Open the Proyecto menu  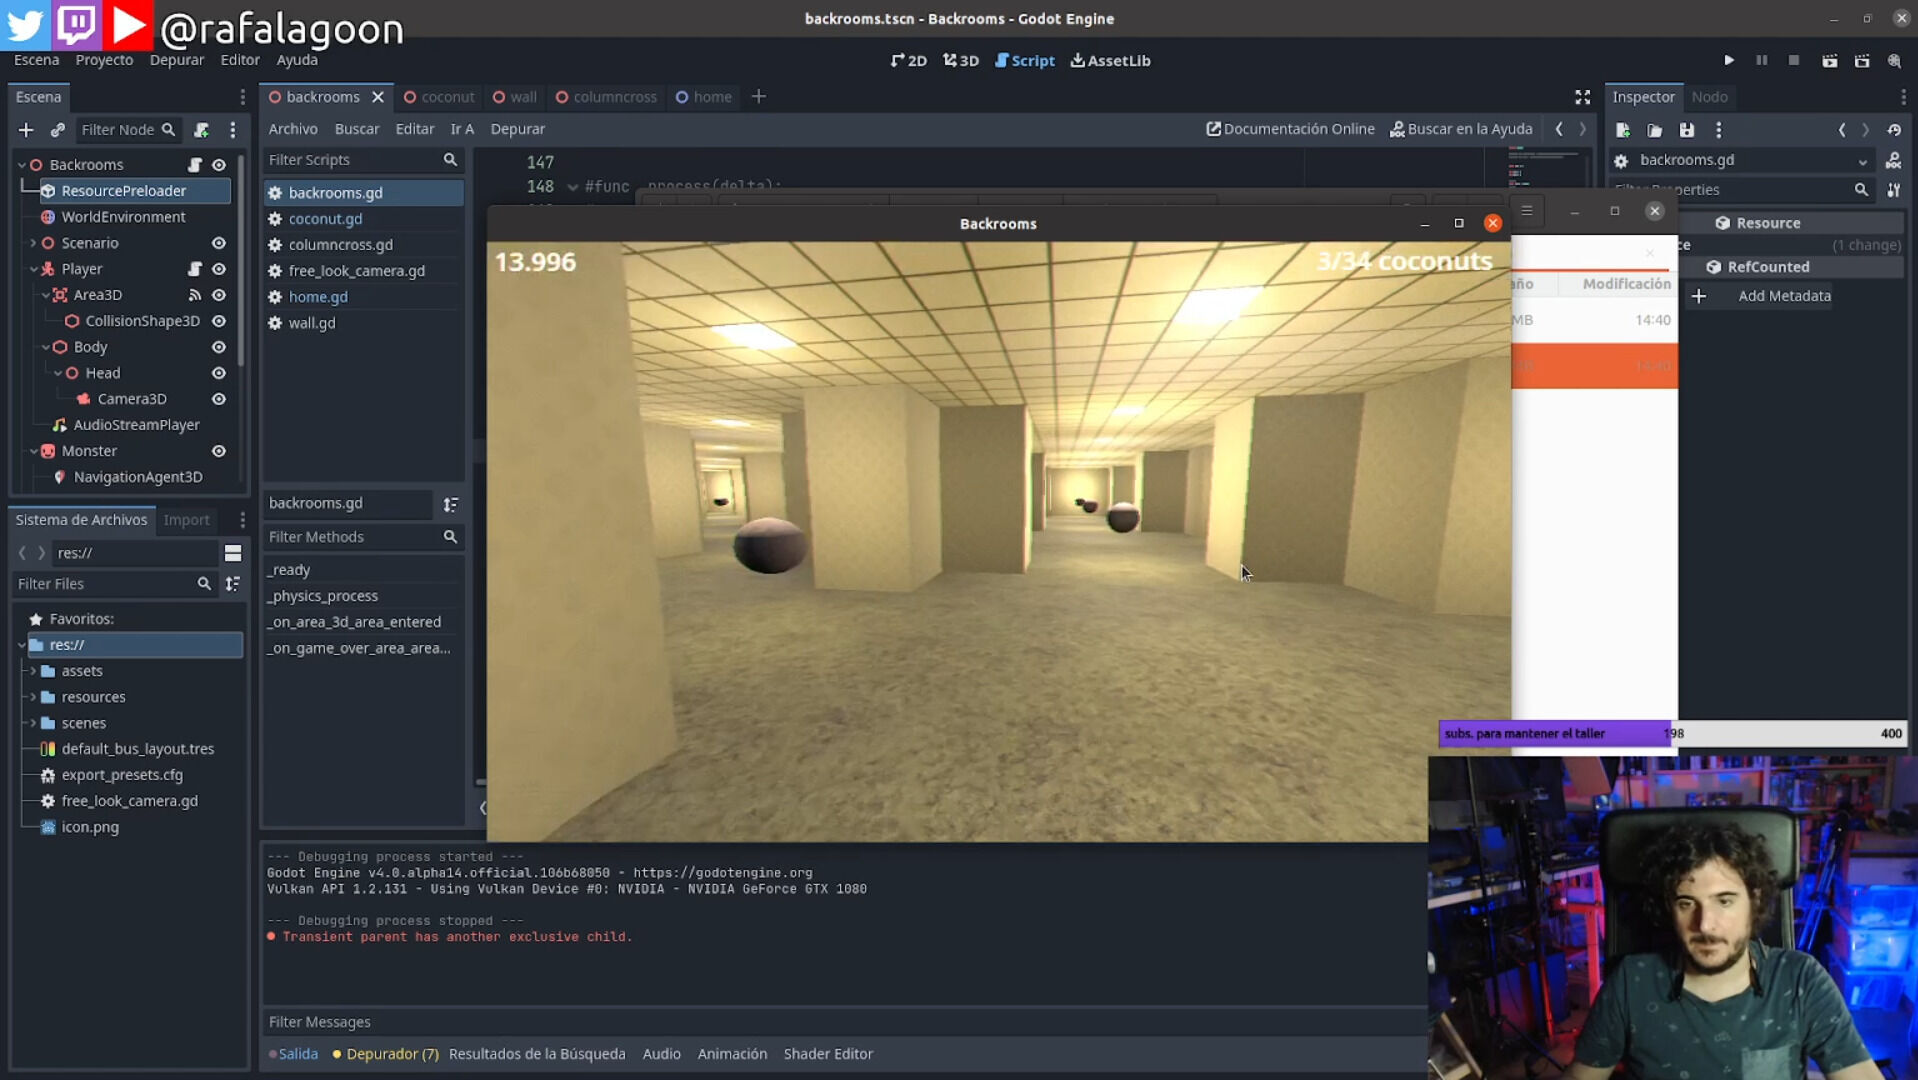coord(104,60)
